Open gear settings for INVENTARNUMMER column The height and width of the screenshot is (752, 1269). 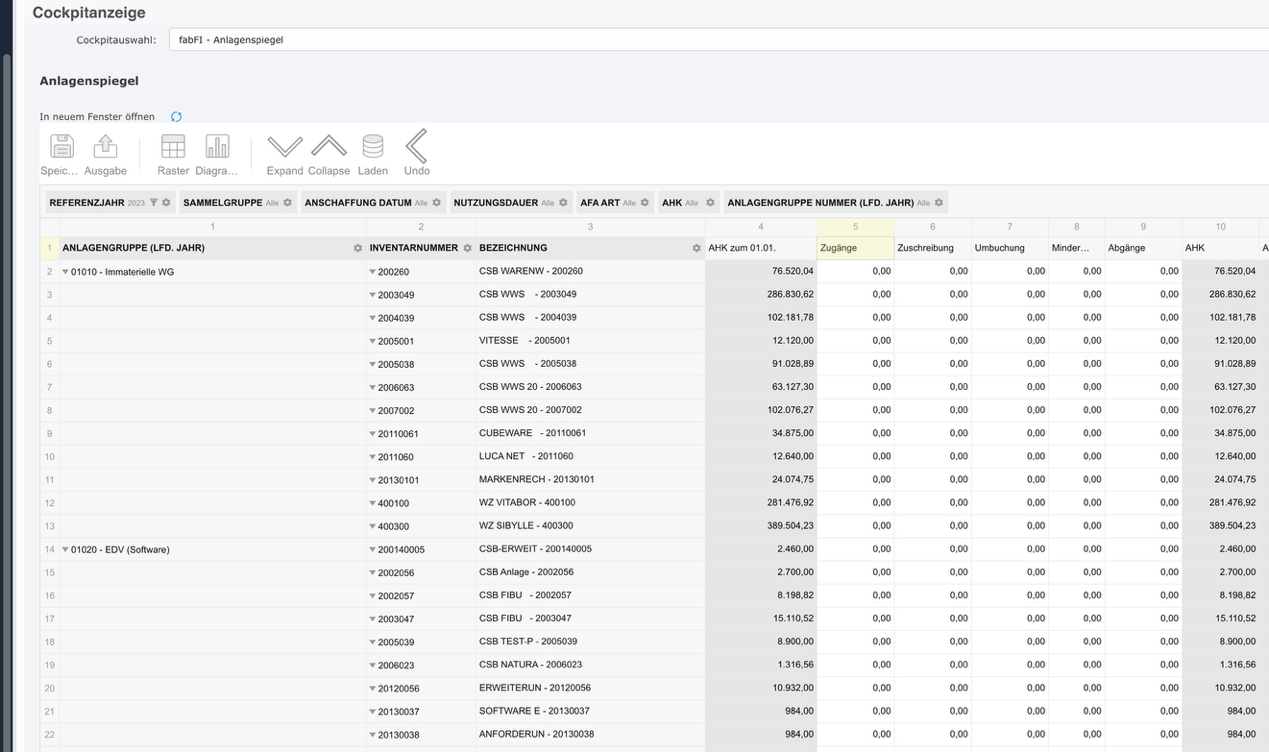pos(467,248)
